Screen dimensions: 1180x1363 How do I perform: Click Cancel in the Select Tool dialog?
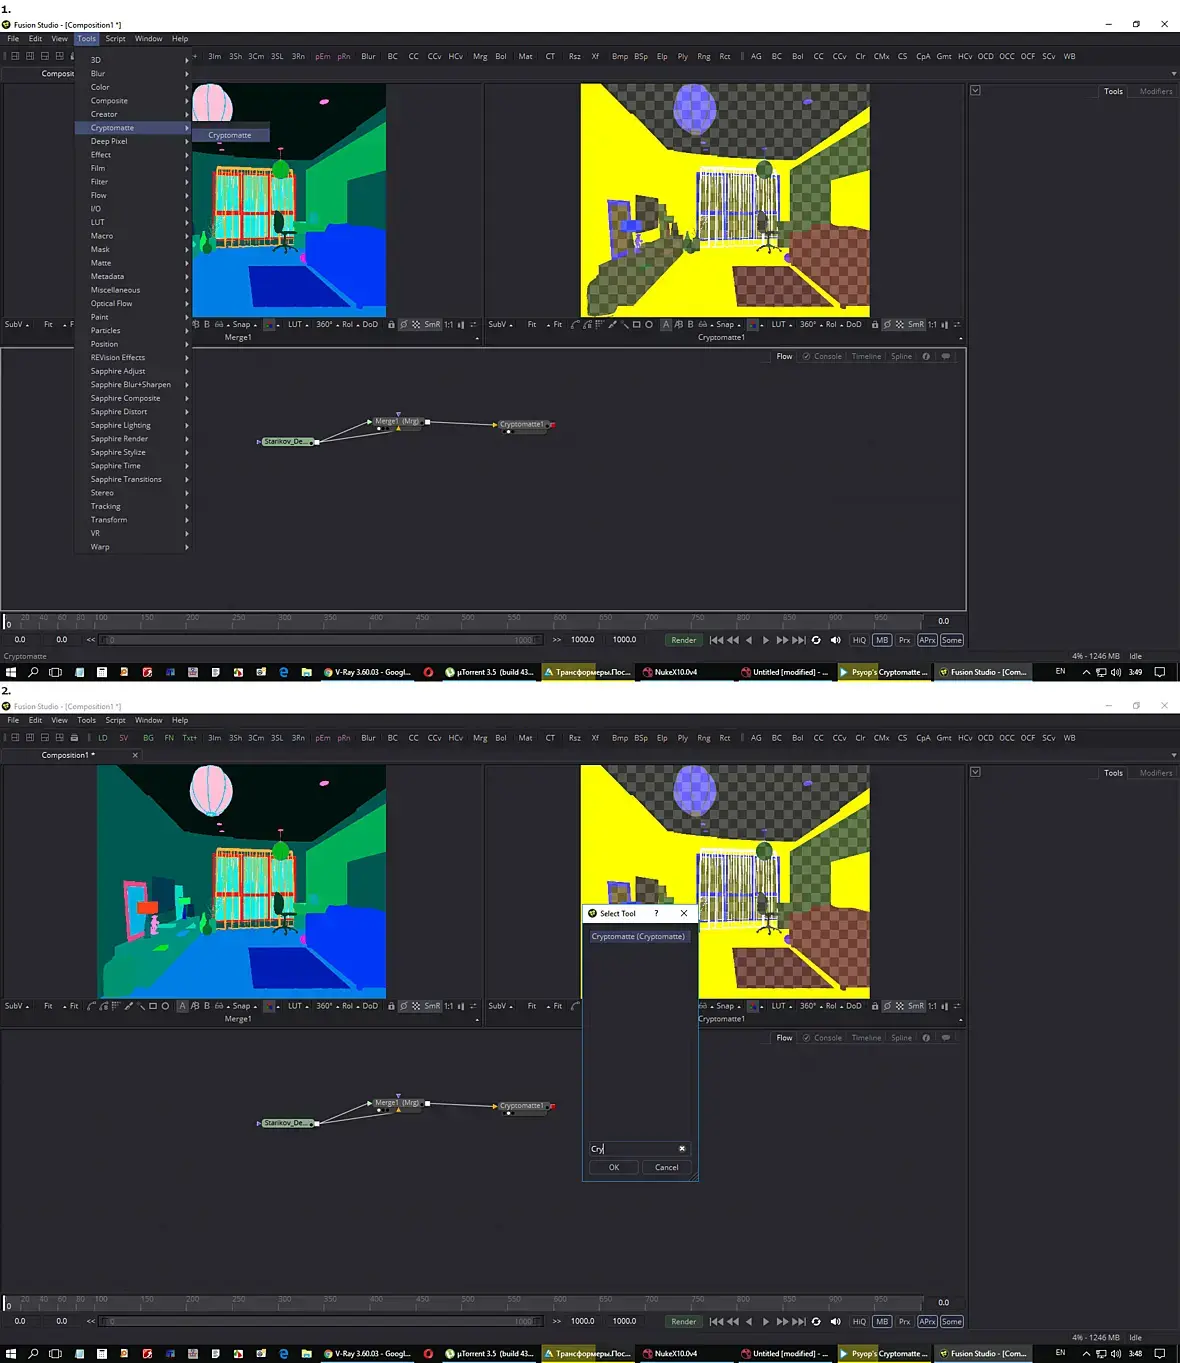tap(666, 1167)
